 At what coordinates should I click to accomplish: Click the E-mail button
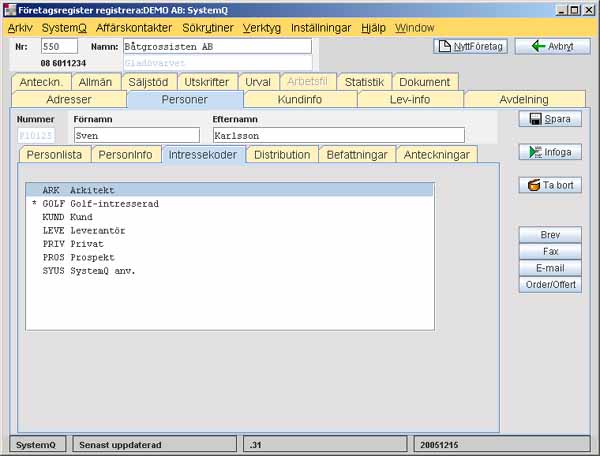click(x=550, y=268)
